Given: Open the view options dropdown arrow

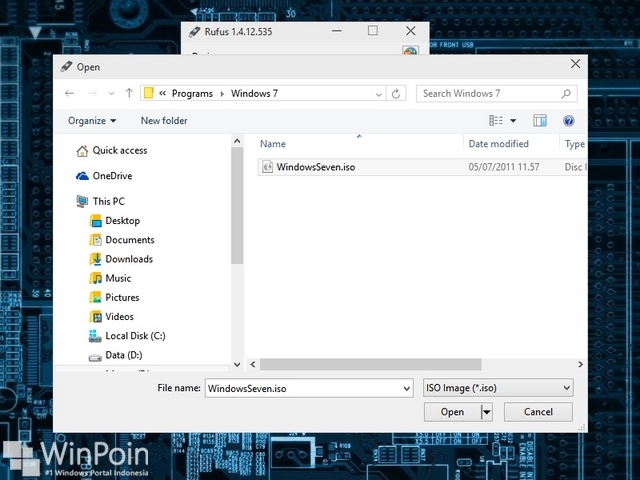Looking at the screenshot, I should tap(513, 121).
